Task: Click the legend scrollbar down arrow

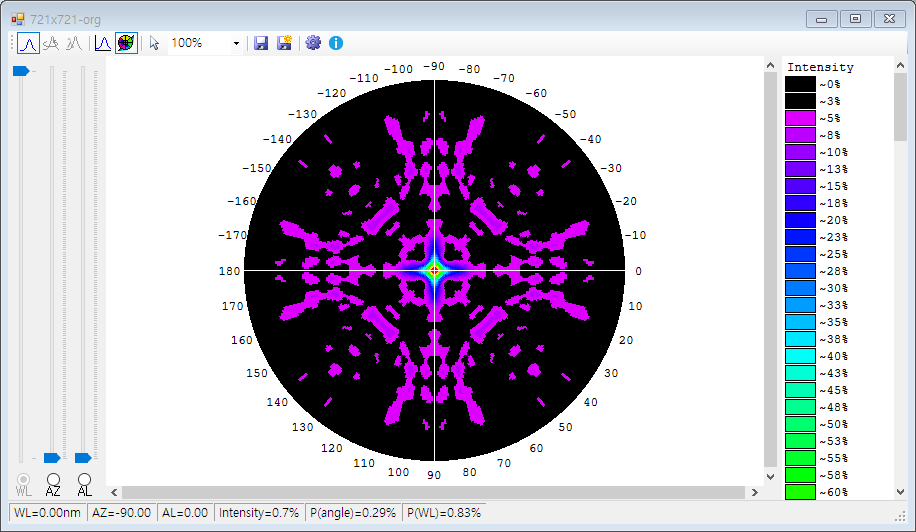Action: [x=900, y=492]
